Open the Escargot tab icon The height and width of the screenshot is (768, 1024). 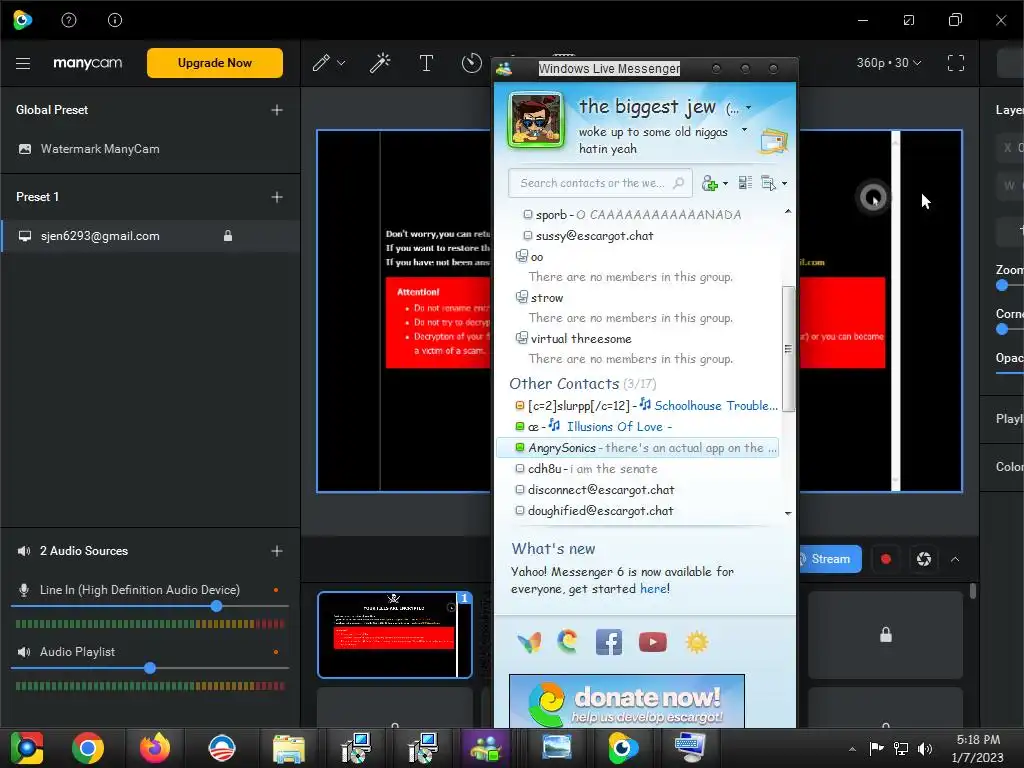coord(568,642)
